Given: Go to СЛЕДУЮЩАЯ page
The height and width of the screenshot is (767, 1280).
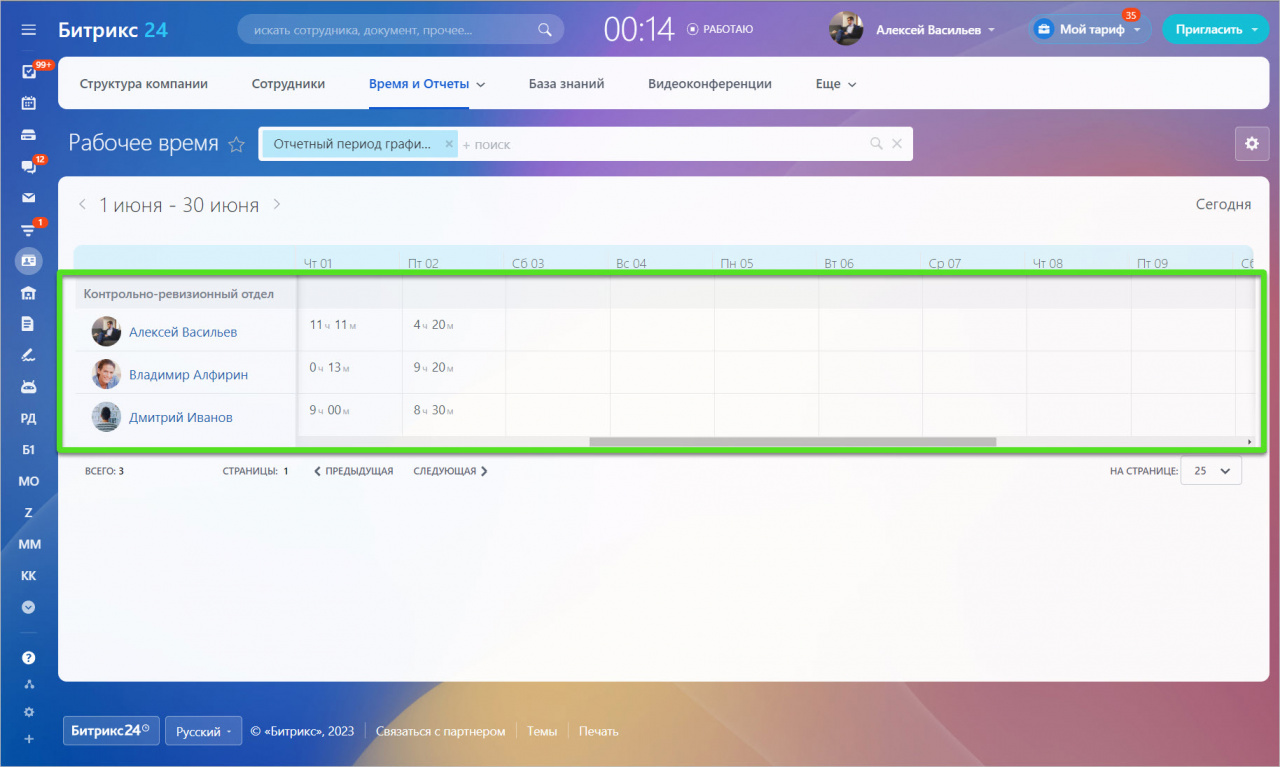Looking at the screenshot, I should (x=451, y=471).
